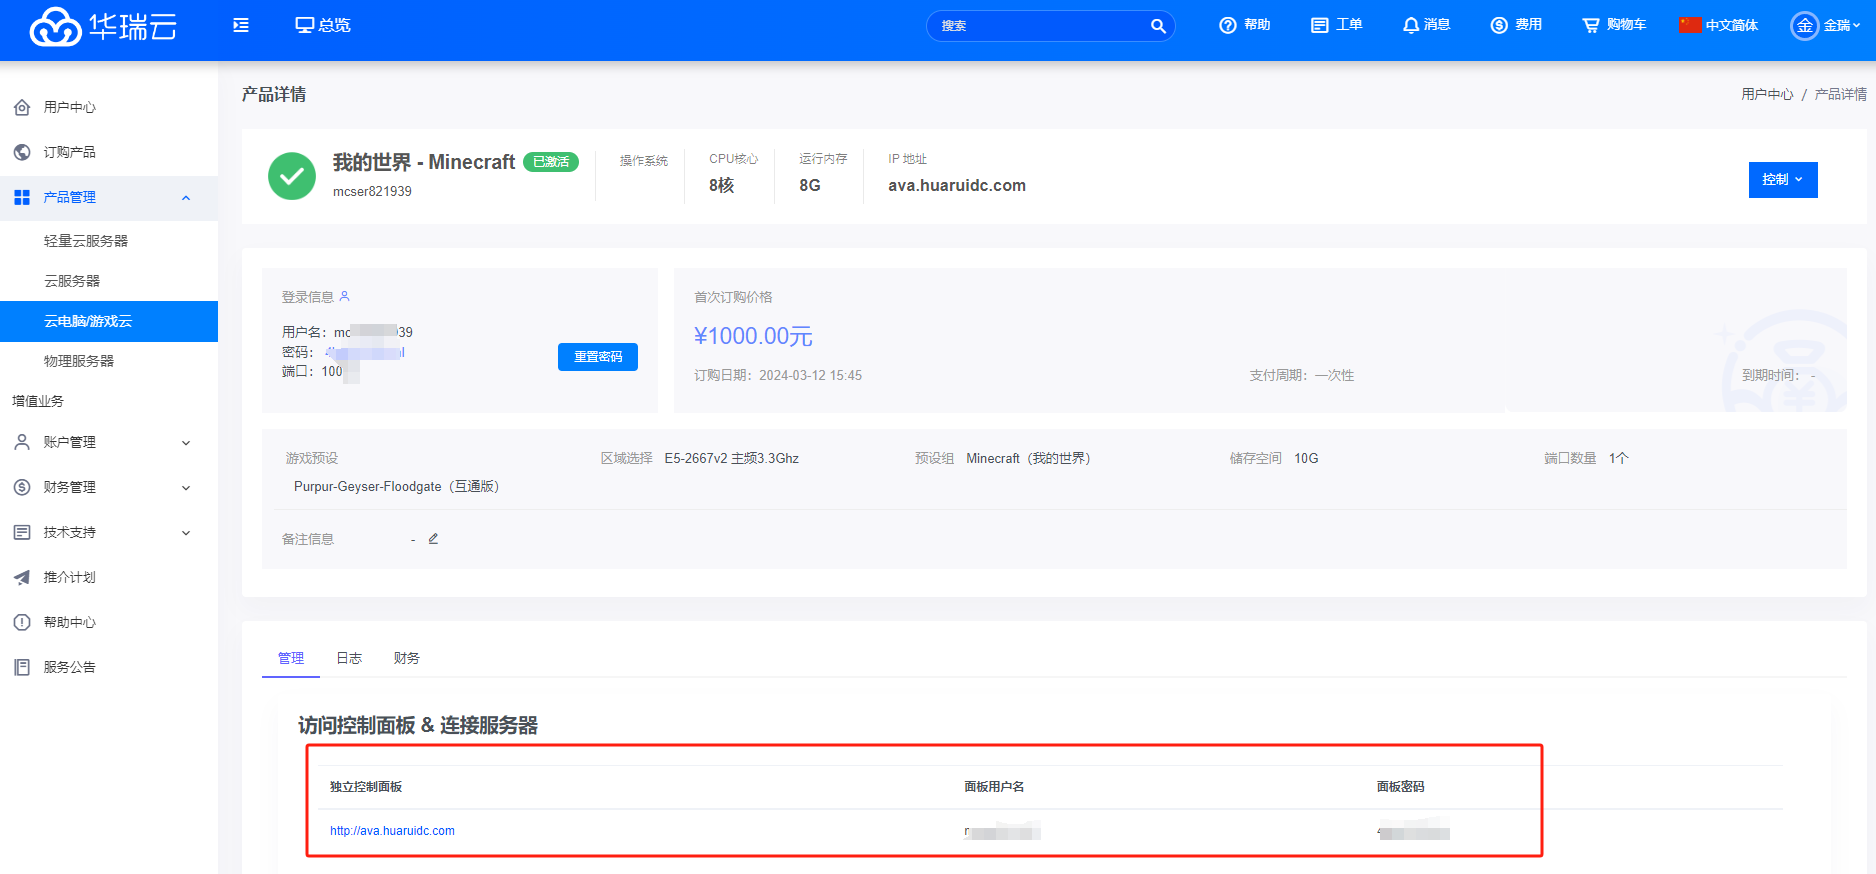
Task: Open 帮助 help question-mark icon
Action: point(1228,25)
